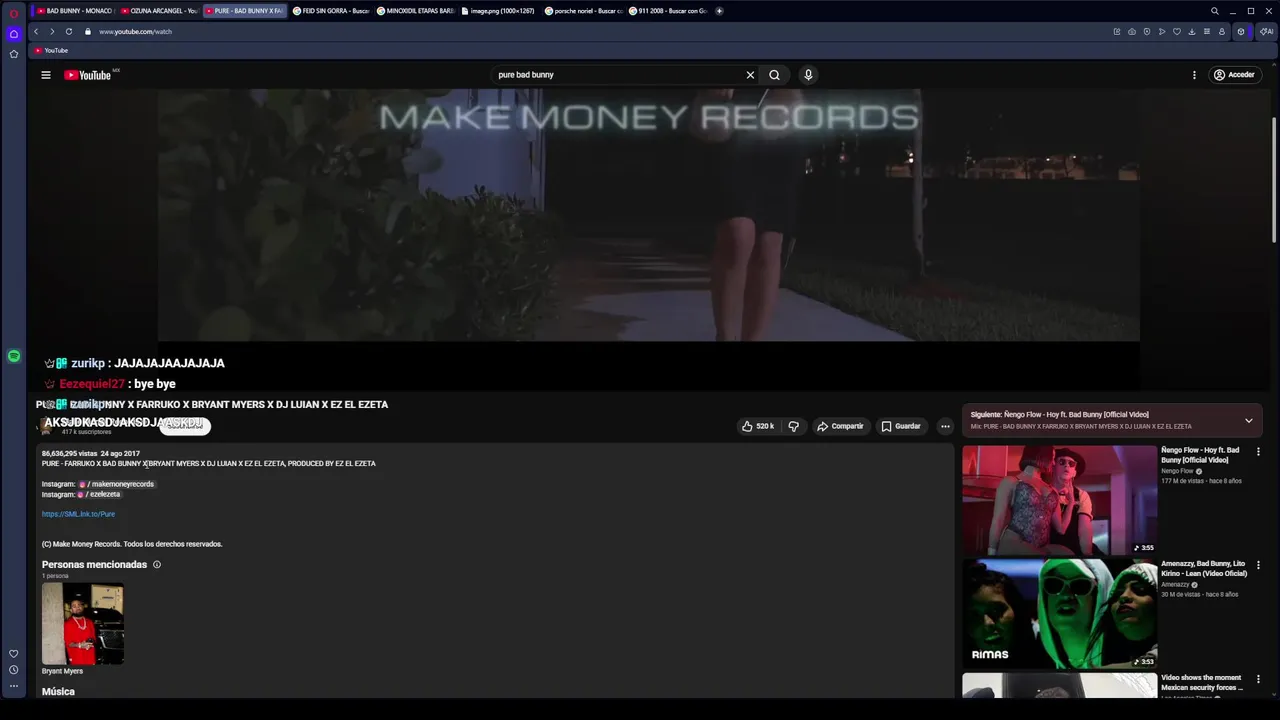Open privacy shield icon in address bar
This screenshot has height=720, width=1280.
click(x=1147, y=32)
